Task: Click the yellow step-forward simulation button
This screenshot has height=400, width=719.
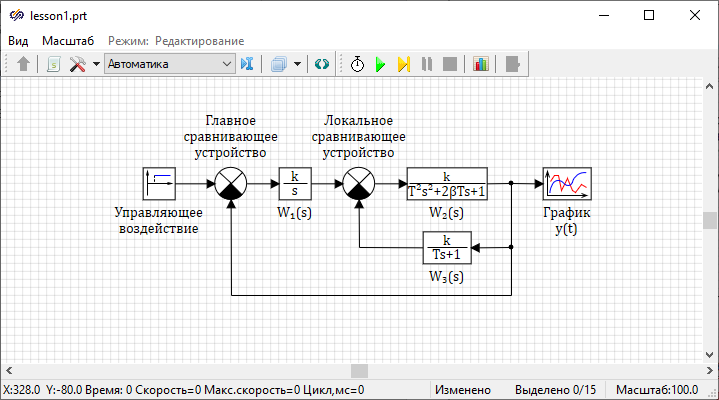Action: click(403, 64)
